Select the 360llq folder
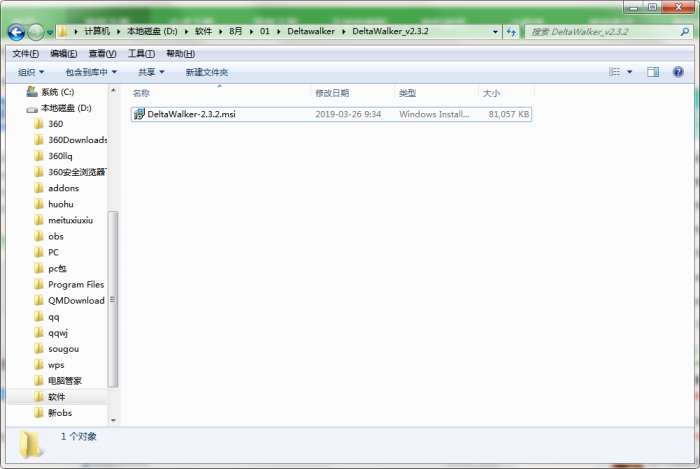Image resolution: width=700 pixels, height=469 pixels. 54,156
